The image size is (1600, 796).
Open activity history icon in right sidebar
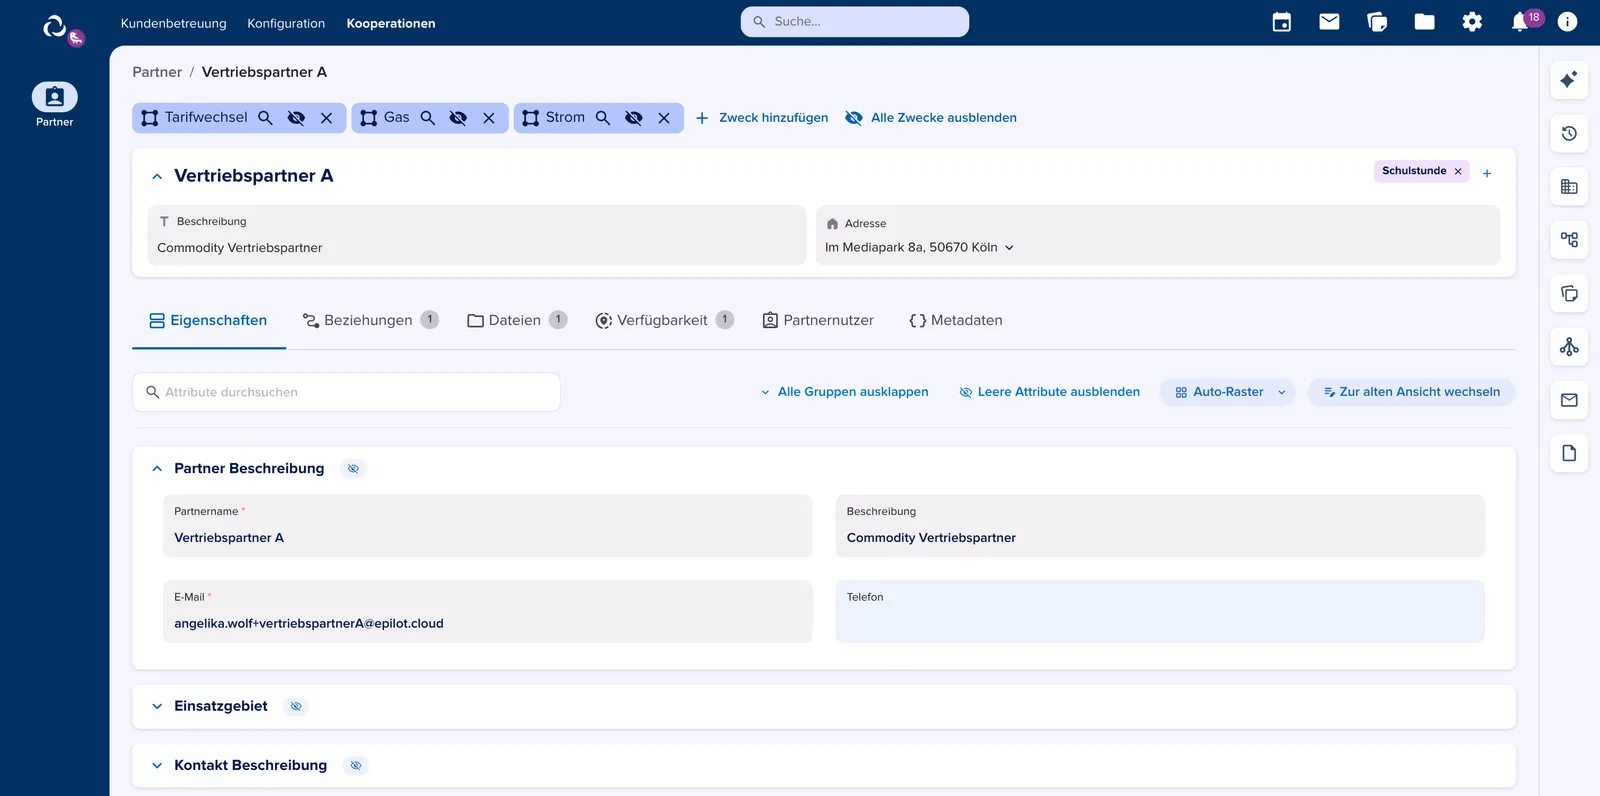(1569, 133)
